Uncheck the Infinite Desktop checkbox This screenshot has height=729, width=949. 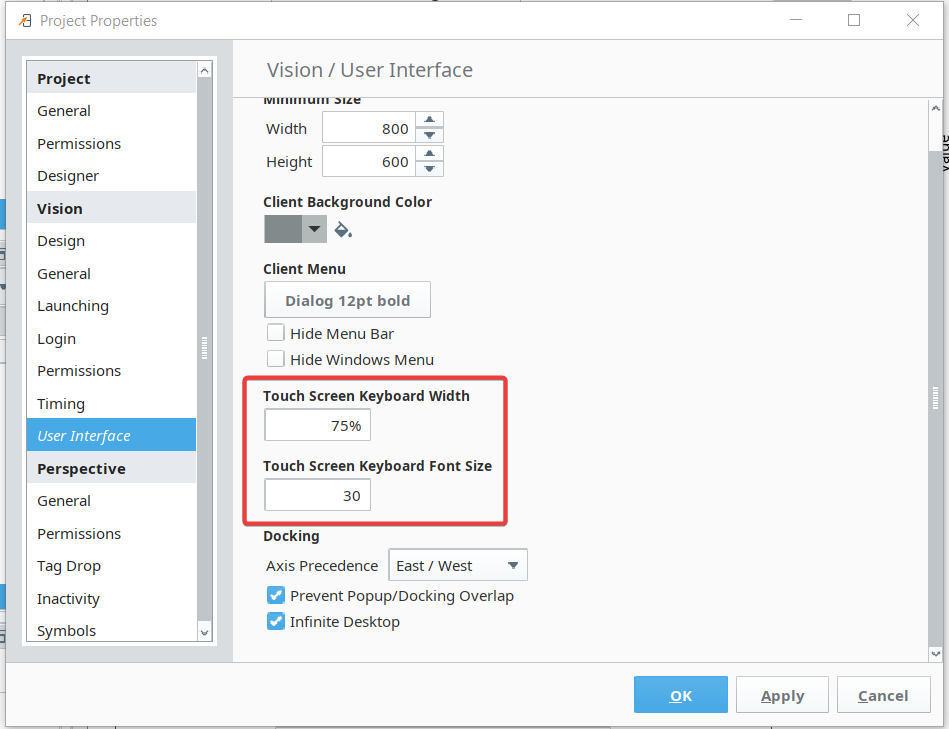[x=275, y=621]
